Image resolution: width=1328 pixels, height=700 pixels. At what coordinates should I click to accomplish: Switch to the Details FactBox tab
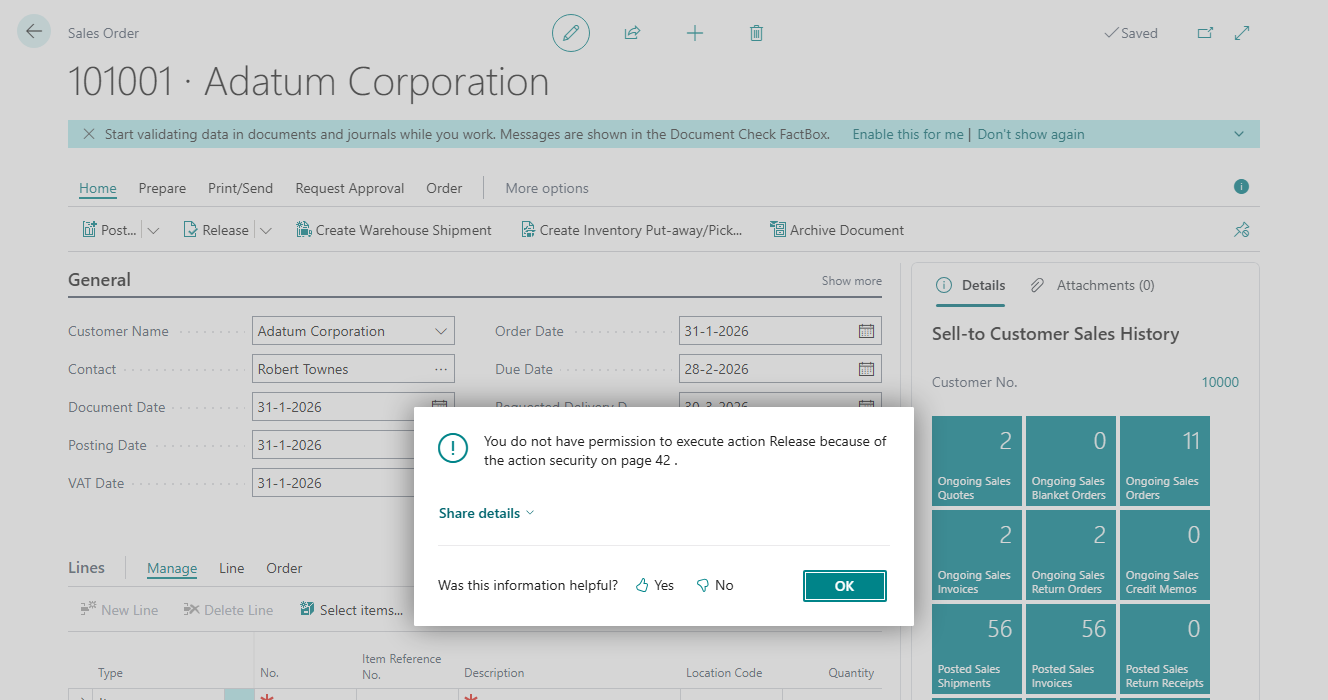point(970,285)
